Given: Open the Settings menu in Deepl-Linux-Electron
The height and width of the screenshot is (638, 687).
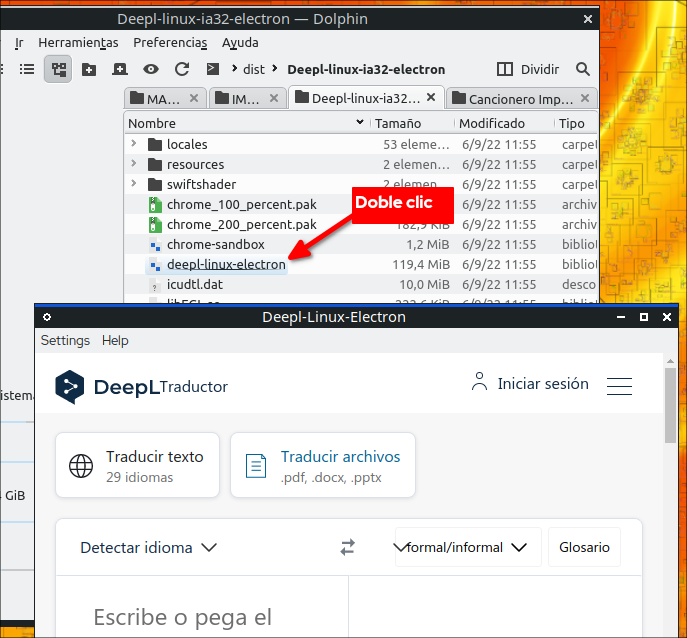Looking at the screenshot, I should click(x=65, y=340).
